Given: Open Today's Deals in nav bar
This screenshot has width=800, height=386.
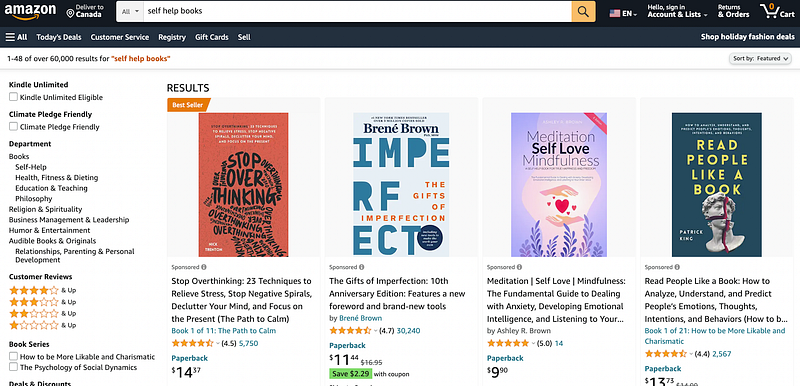Looking at the screenshot, I should 58,37.
